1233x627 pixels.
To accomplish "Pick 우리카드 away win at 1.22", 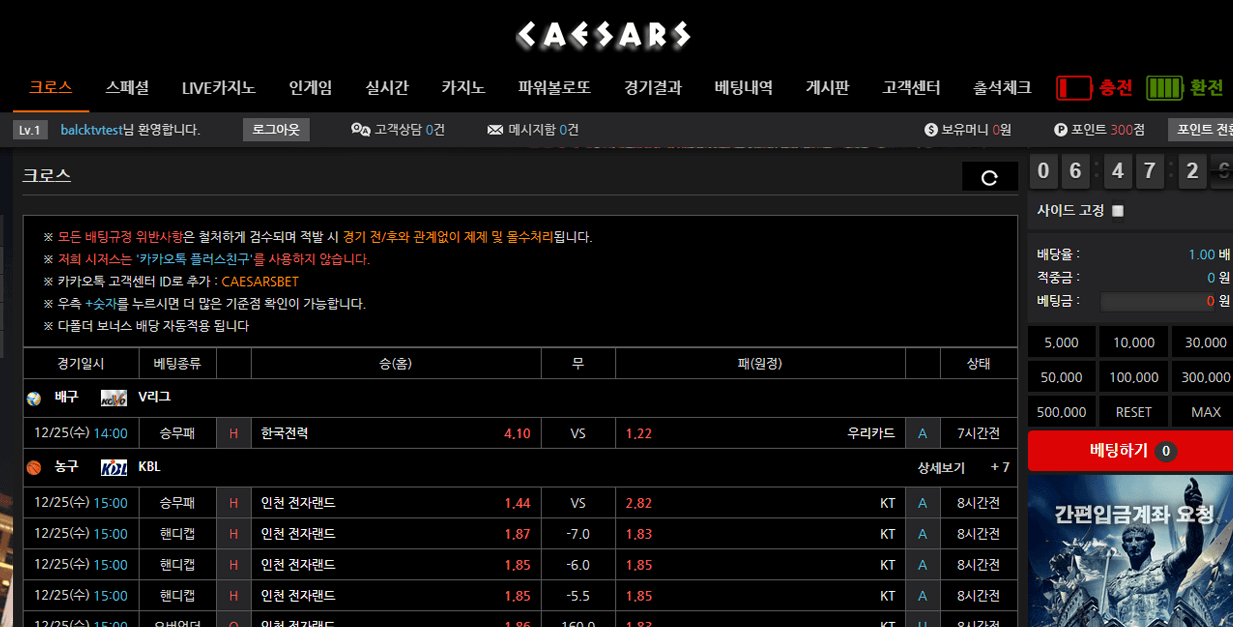I will coord(760,433).
